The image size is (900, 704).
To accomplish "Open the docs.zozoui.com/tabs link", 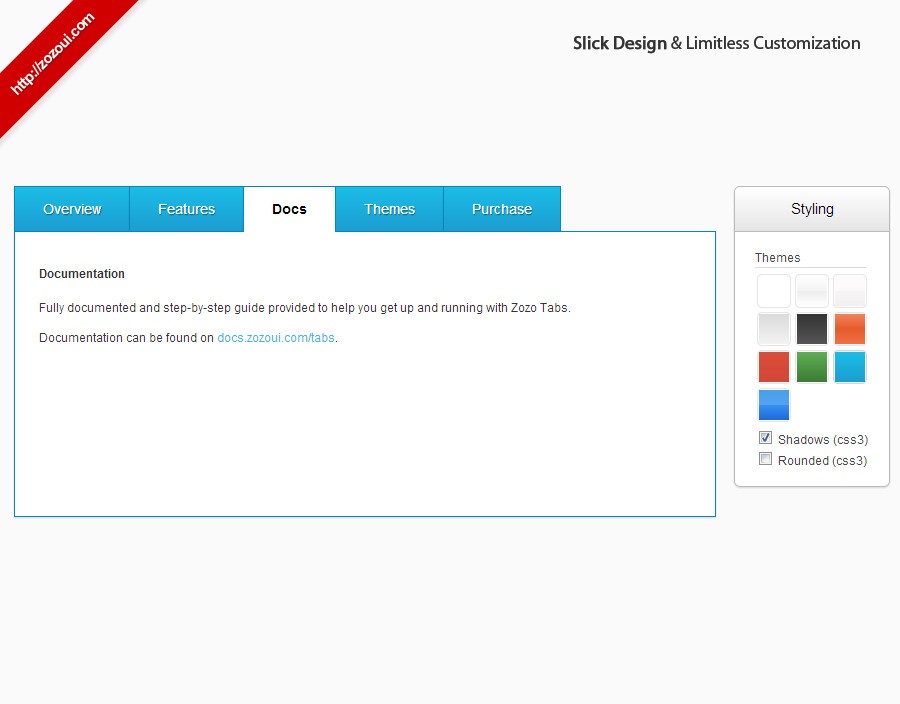I will click(x=276, y=338).
